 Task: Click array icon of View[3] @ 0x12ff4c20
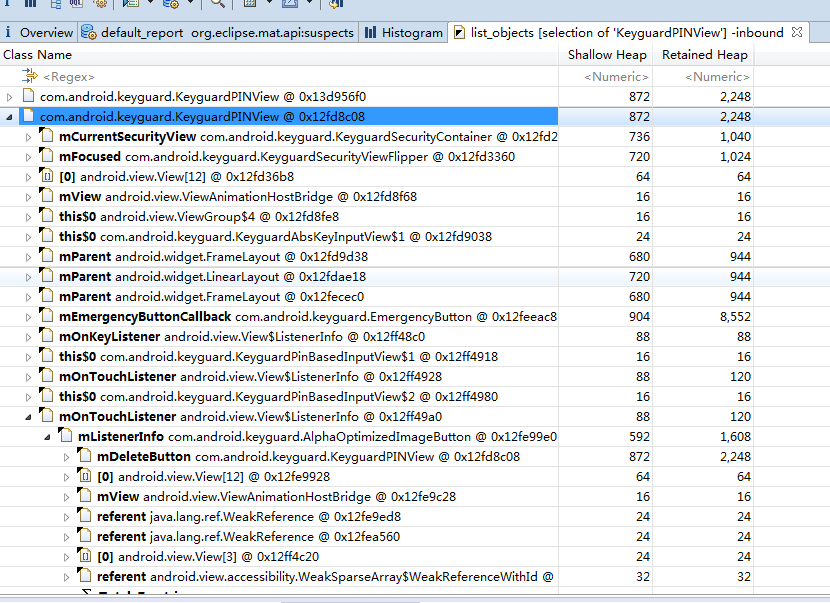click(85, 556)
